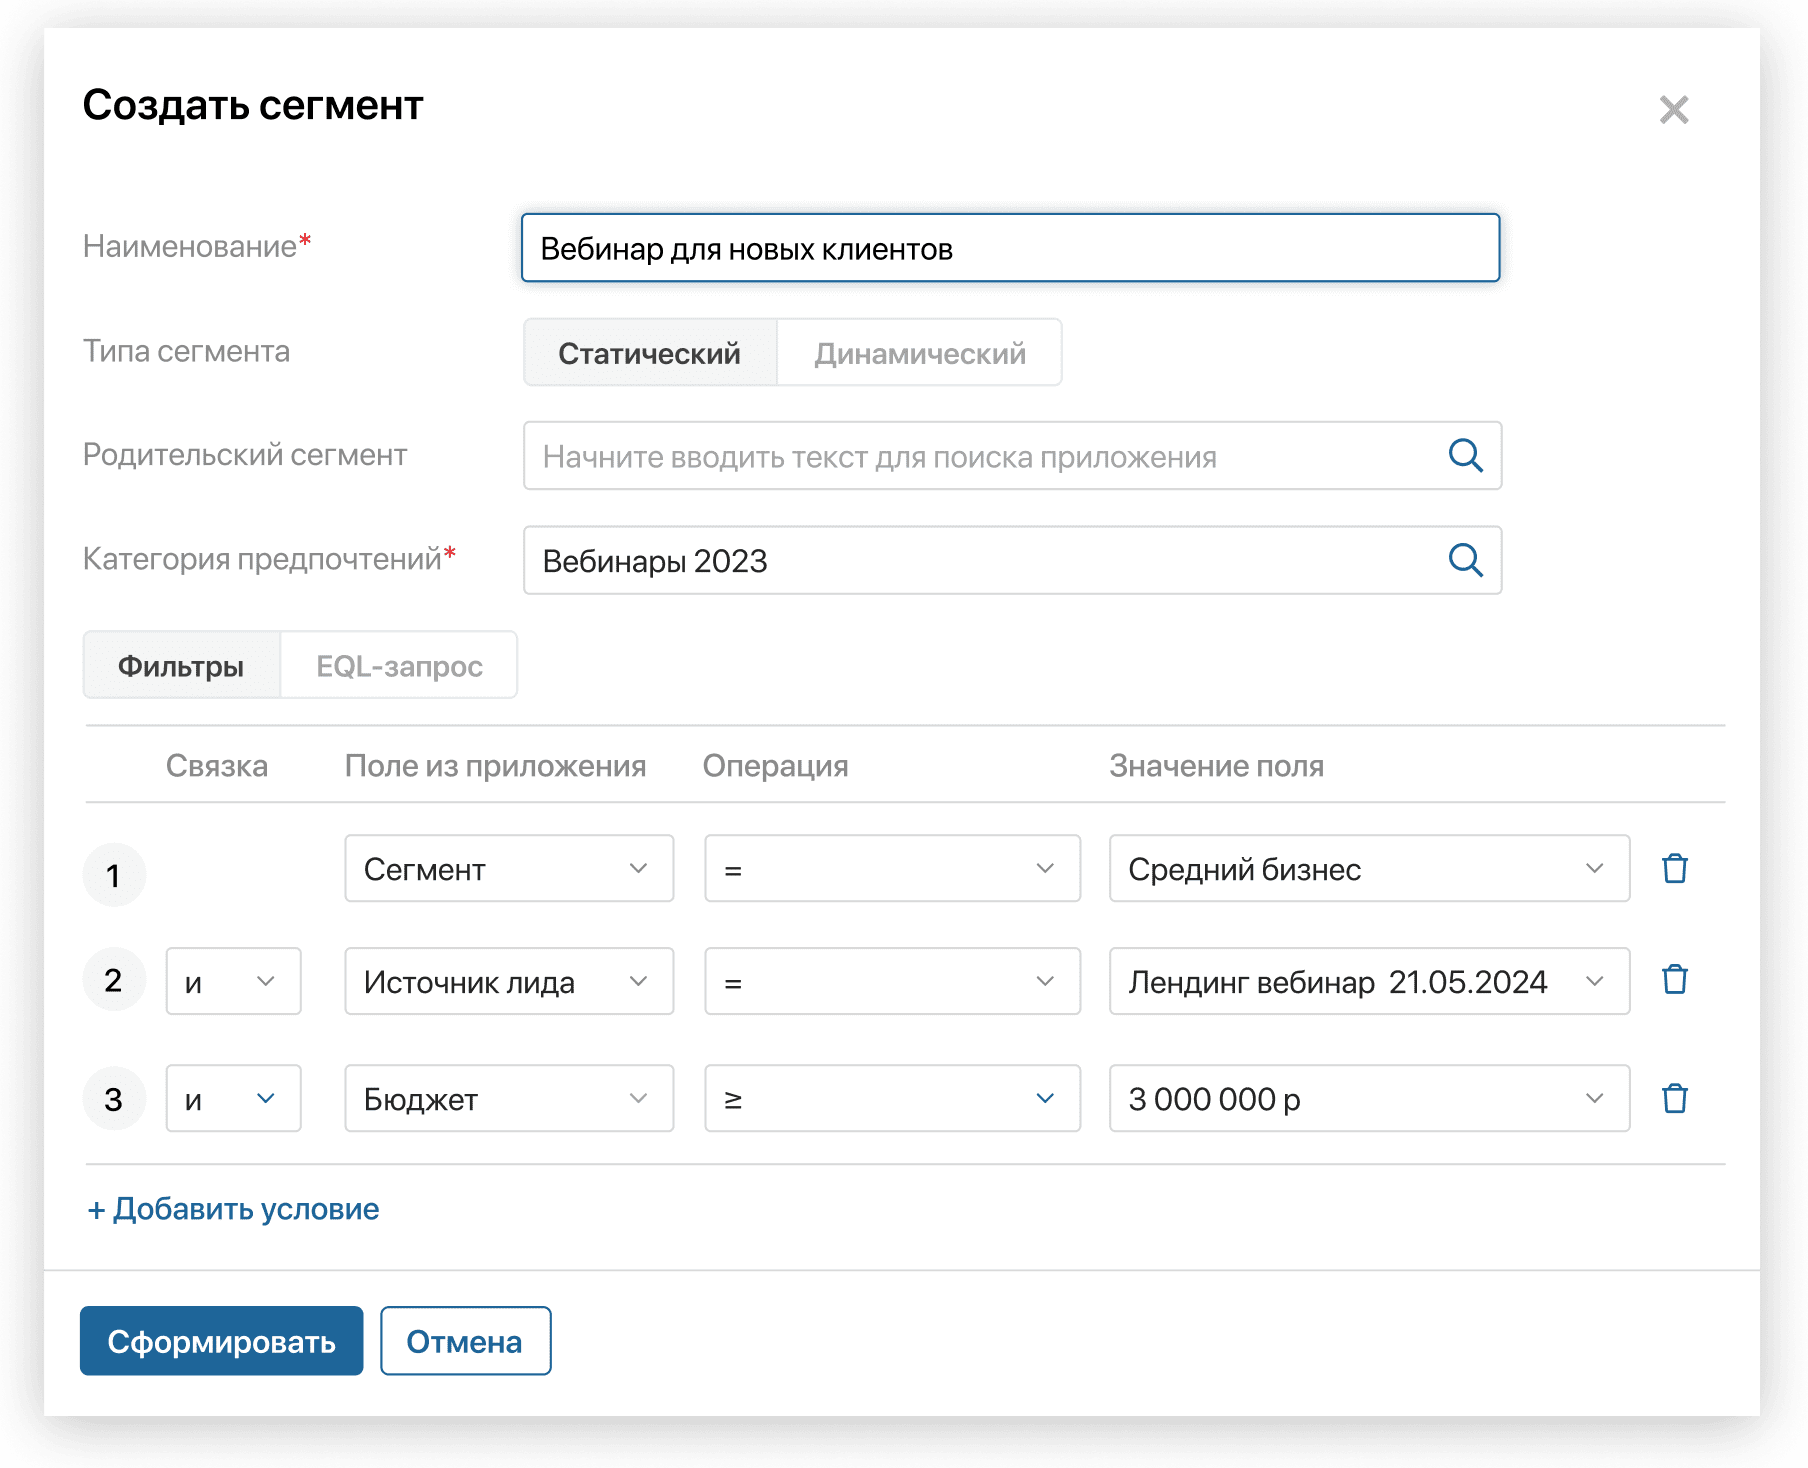Viewport: 1808px width, 1468px height.
Task: Click the Категория предпочтений label
Action: (x=269, y=559)
